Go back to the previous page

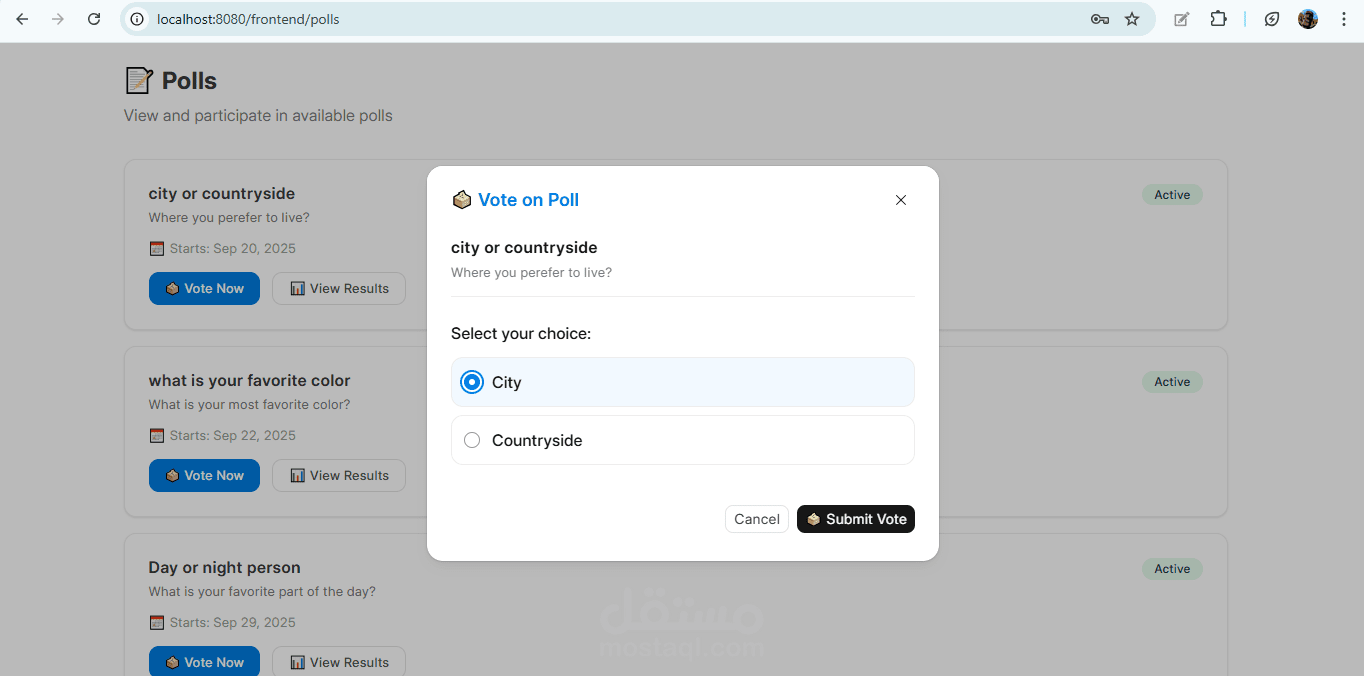[22, 19]
